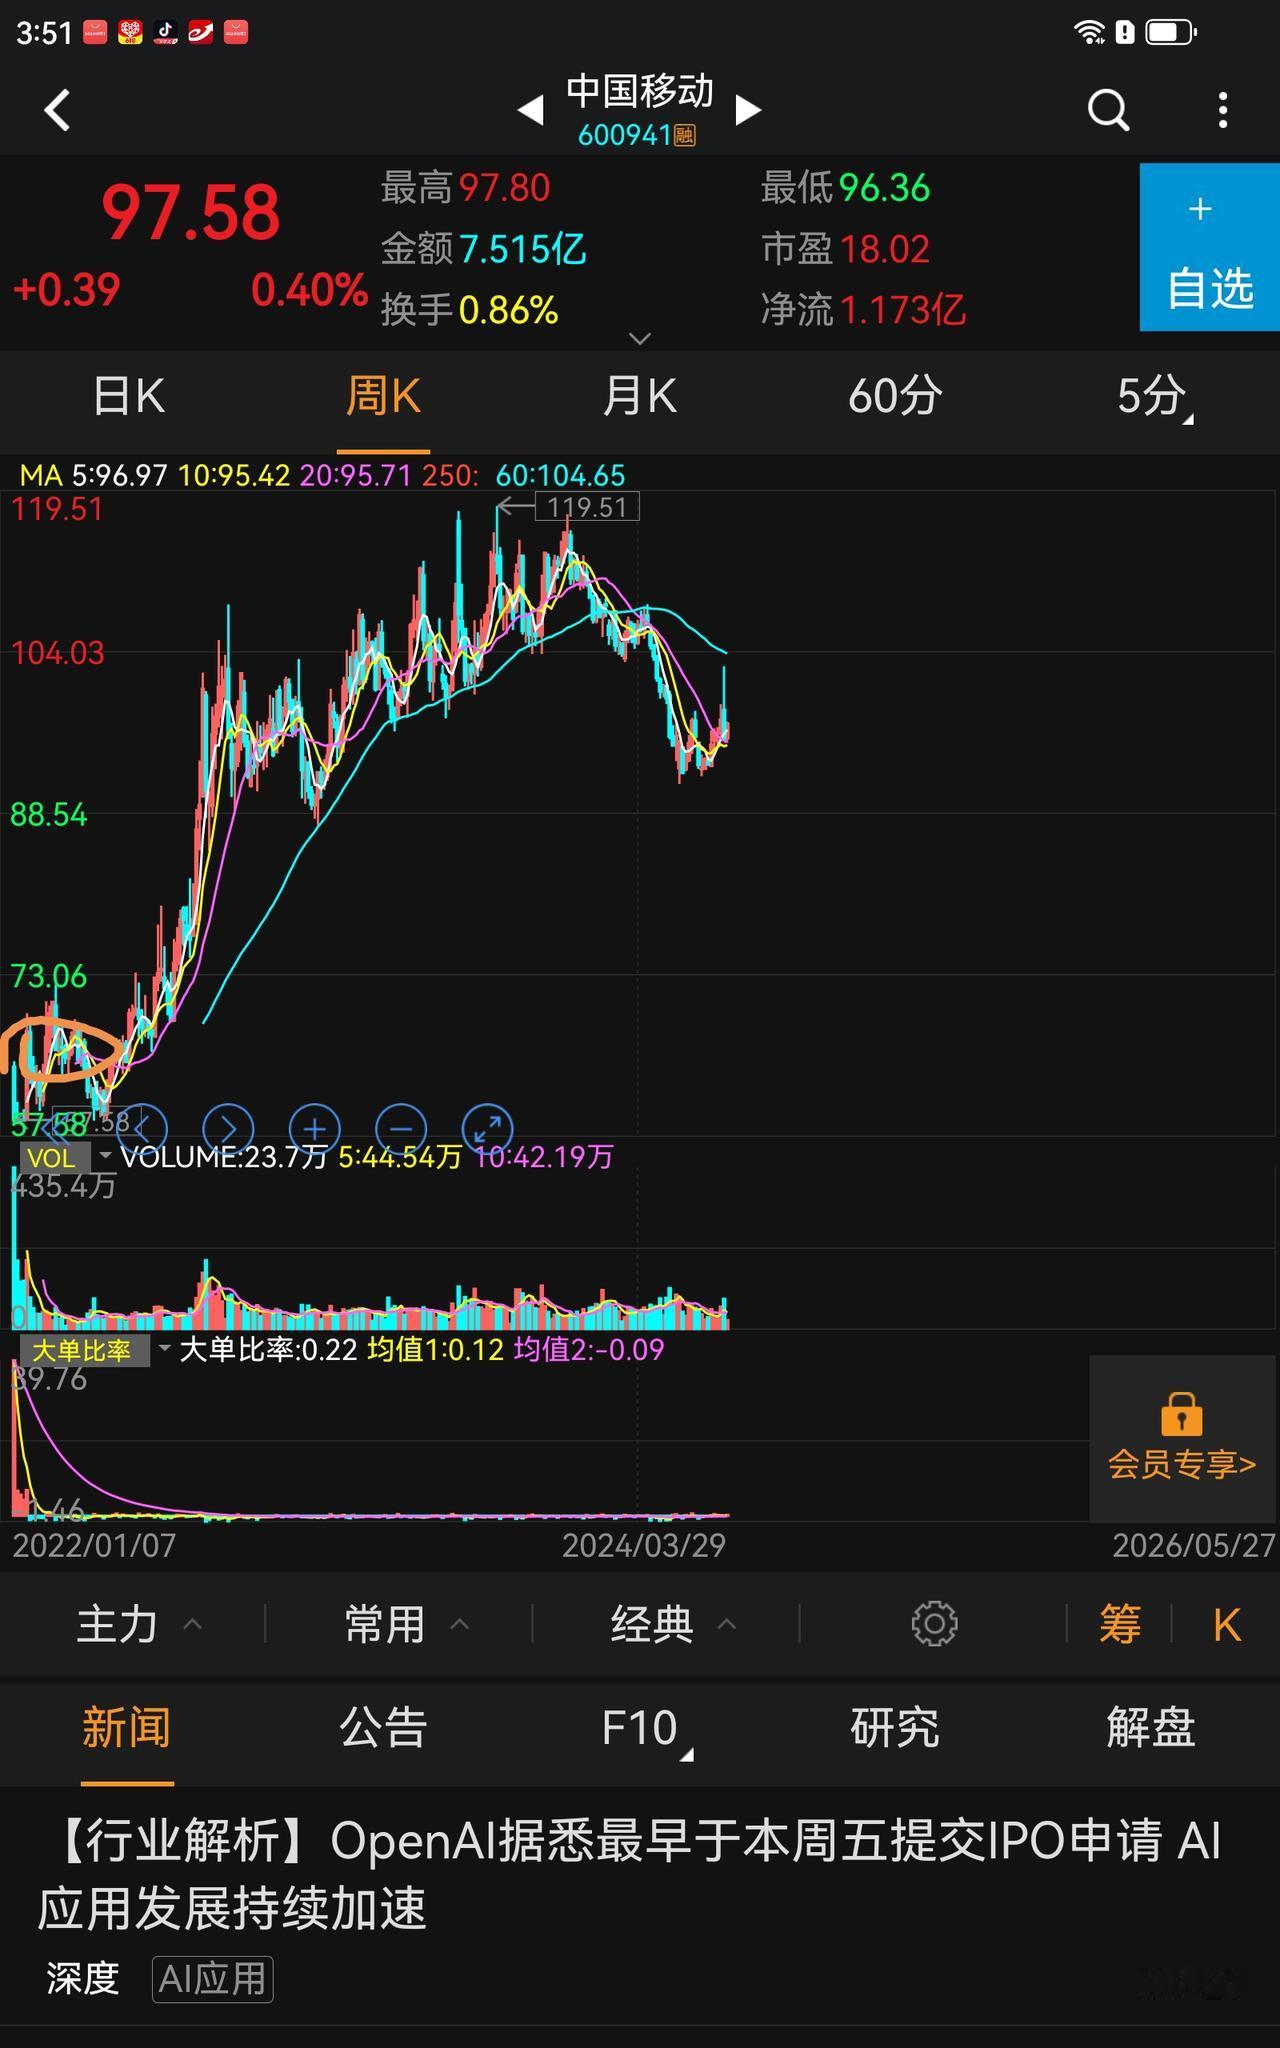Expand the 经典 indicator menu
1280x2048 pixels.
(674, 1624)
